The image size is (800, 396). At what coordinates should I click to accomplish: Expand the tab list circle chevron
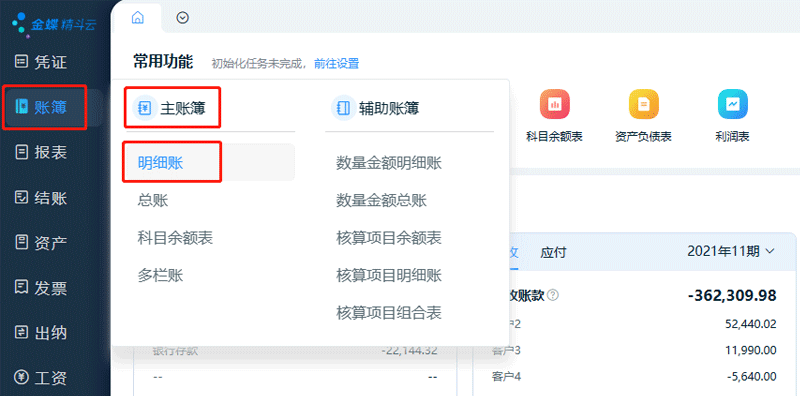click(183, 18)
